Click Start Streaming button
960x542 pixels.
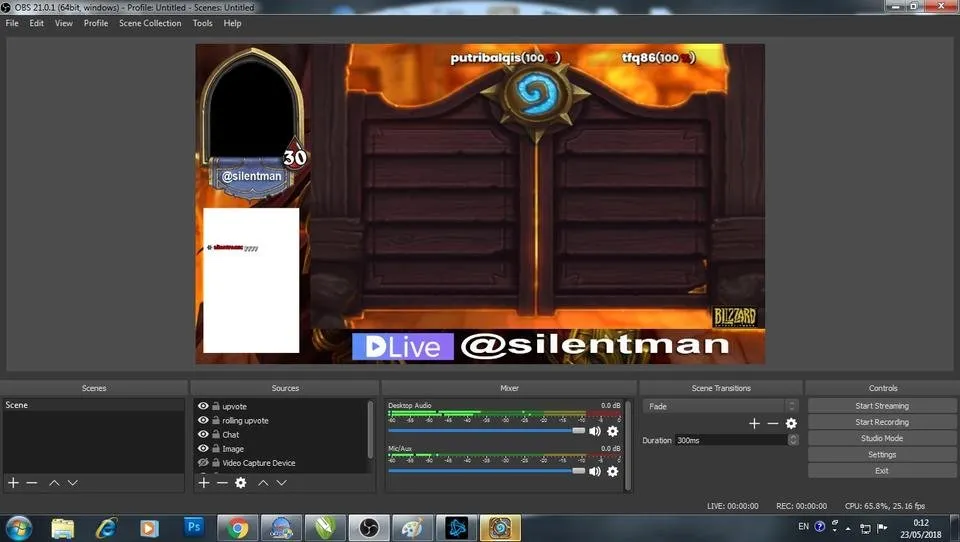tap(882, 406)
